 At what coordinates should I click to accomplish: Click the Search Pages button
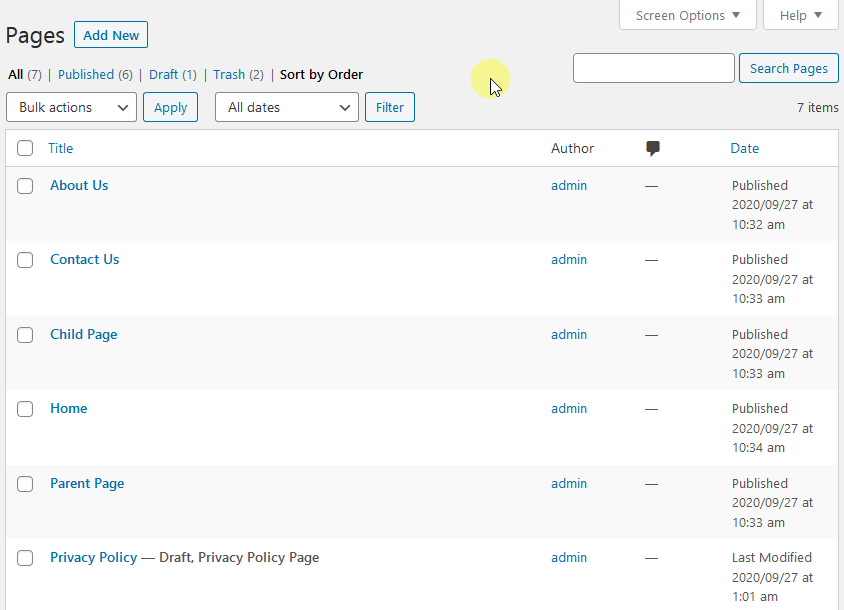tap(788, 68)
